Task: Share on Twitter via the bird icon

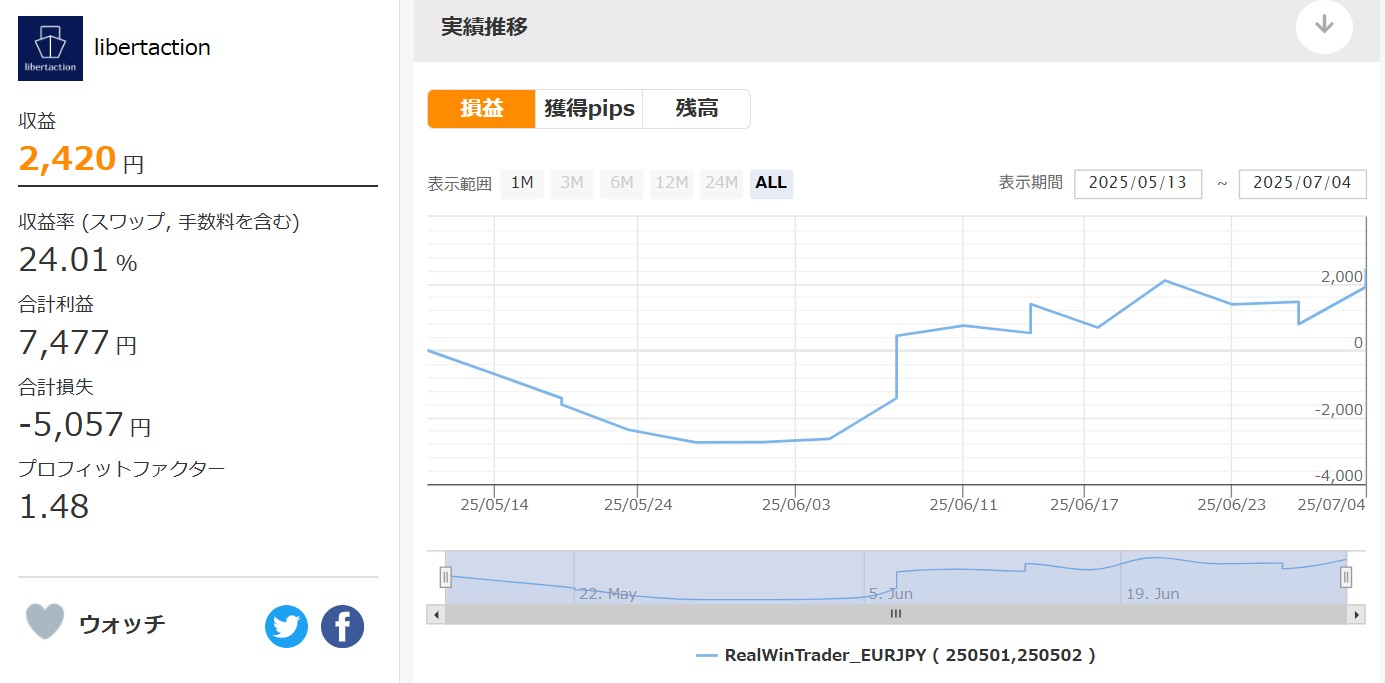Action: click(x=286, y=626)
